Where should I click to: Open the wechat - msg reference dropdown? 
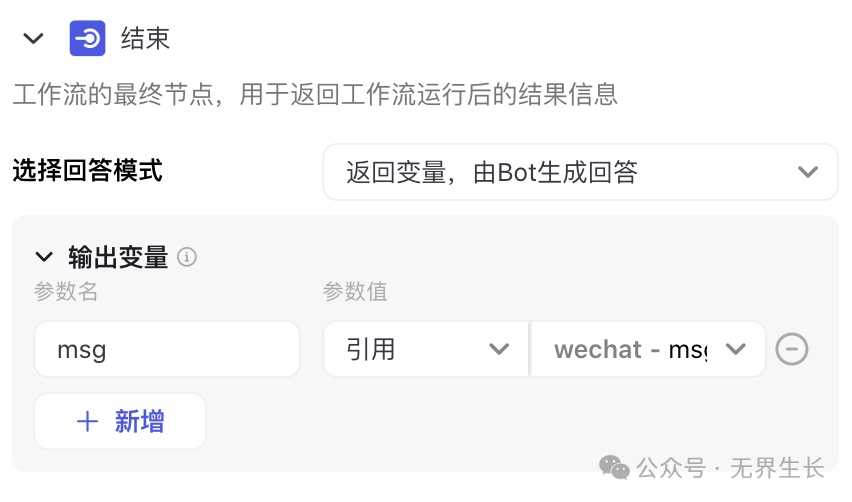(x=648, y=349)
